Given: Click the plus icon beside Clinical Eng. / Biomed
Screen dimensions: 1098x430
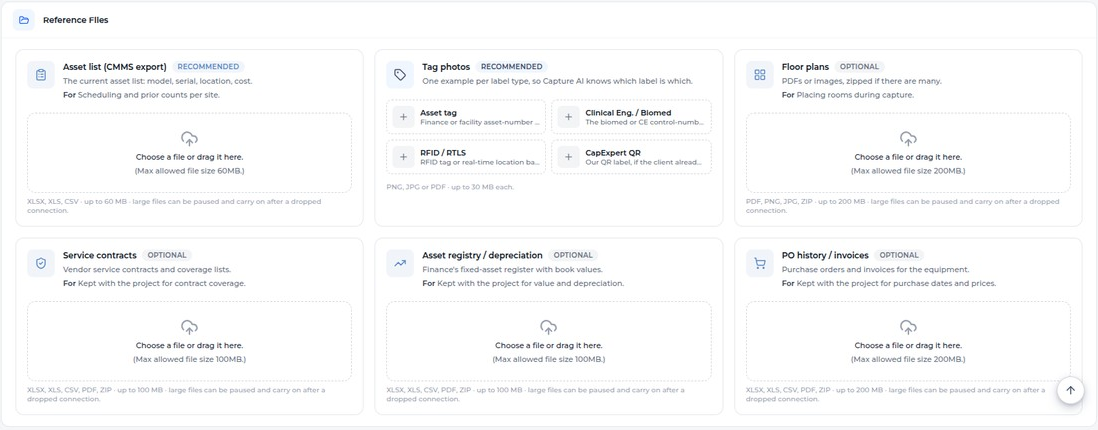Looking at the screenshot, I should coord(569,117).
